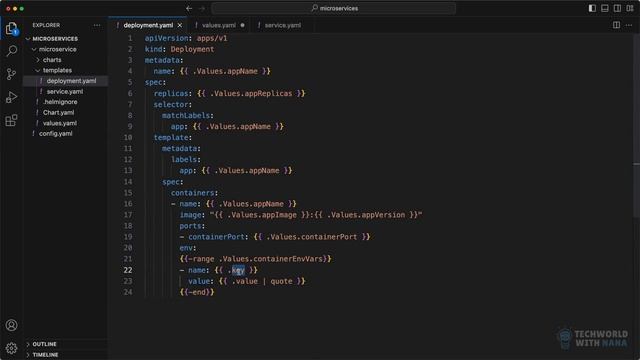This screenshot has width=640, height=360.
Task: Switch to the deployment.yaml tab
Action: point(148,25)
